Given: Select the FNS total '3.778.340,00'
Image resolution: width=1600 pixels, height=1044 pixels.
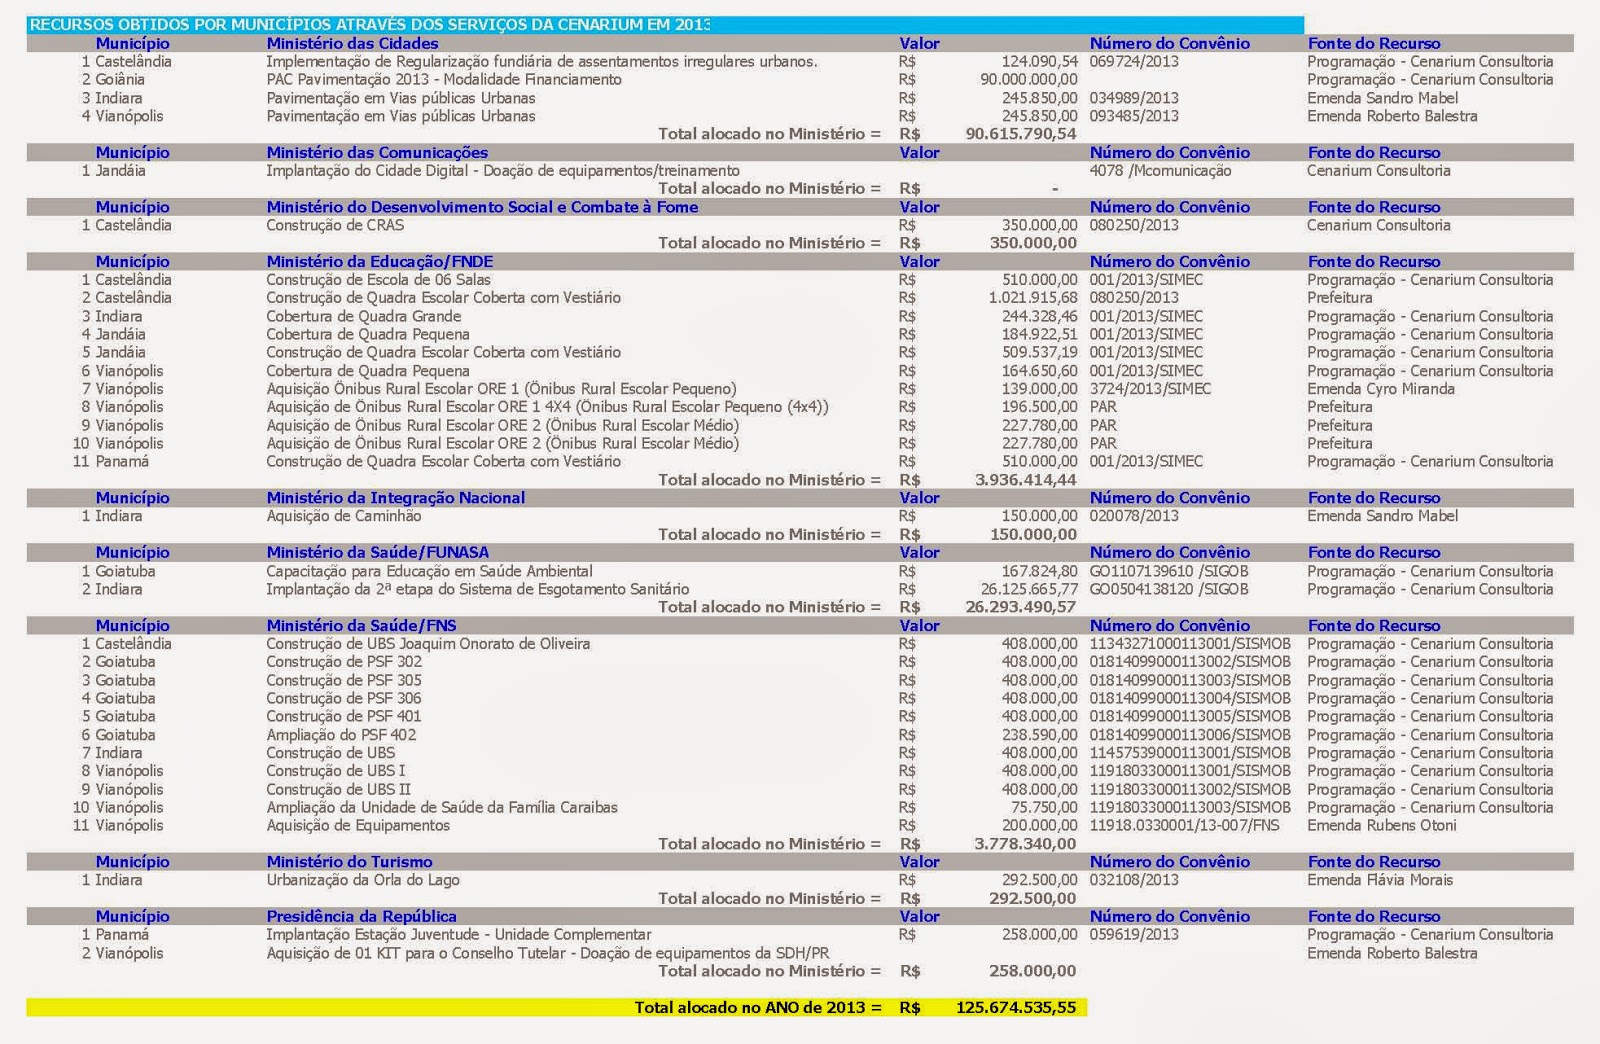Looking at the screenshot, I should [1026, 844].
